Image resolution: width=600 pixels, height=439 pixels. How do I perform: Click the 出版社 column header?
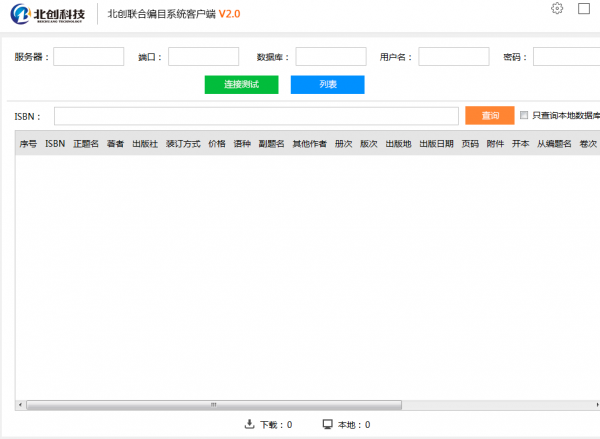coord(145,144)
